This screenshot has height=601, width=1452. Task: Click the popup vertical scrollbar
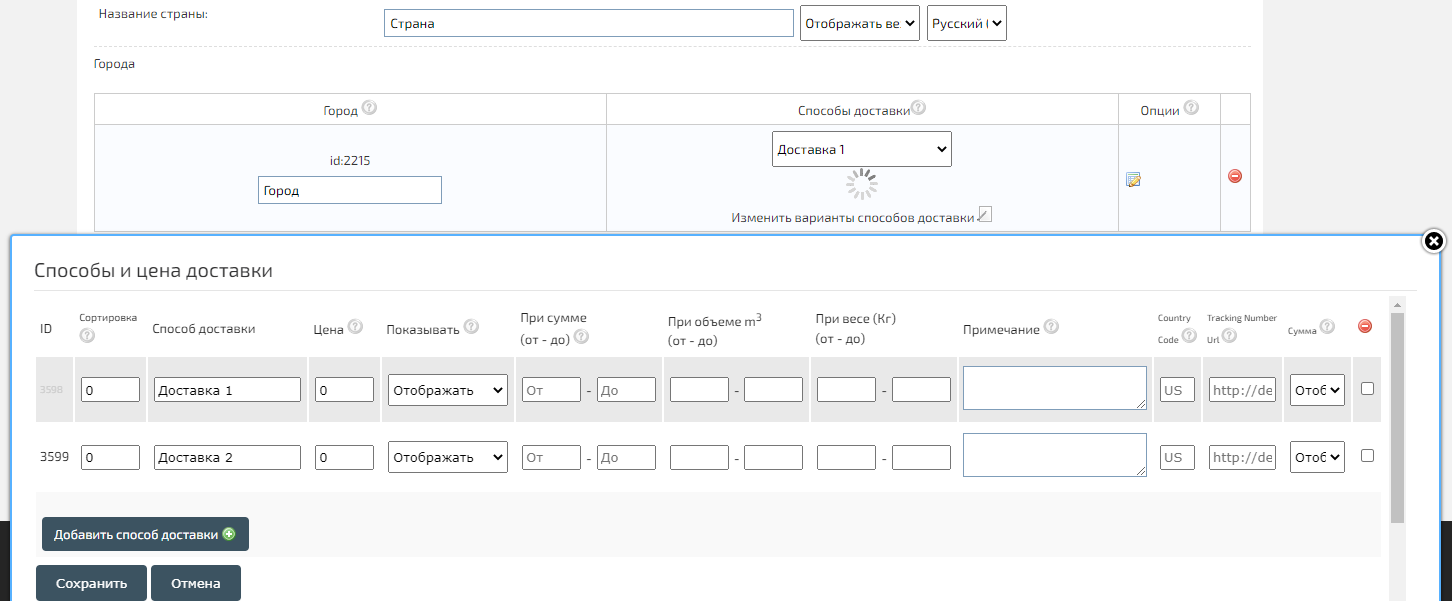[1397, 420]
